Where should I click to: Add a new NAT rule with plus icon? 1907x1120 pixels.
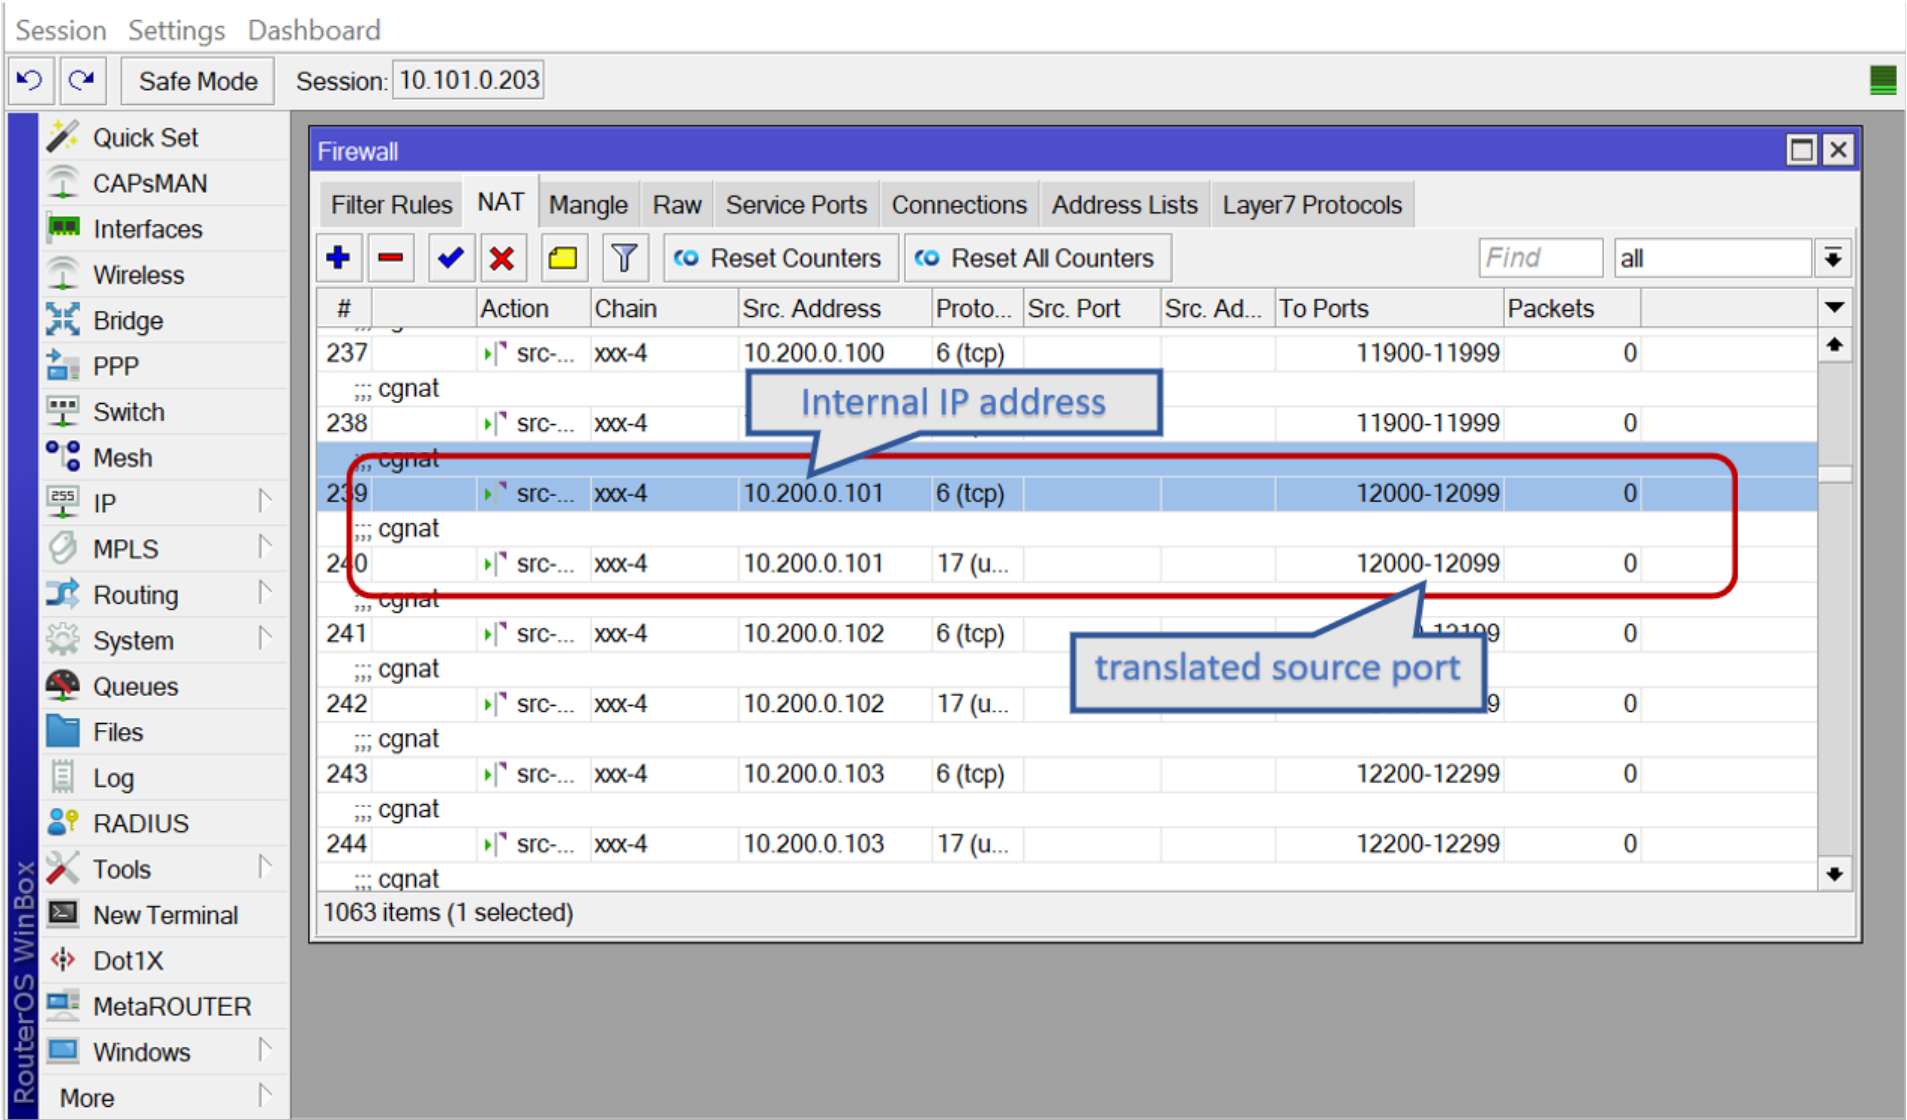click(x=338, y=258)
